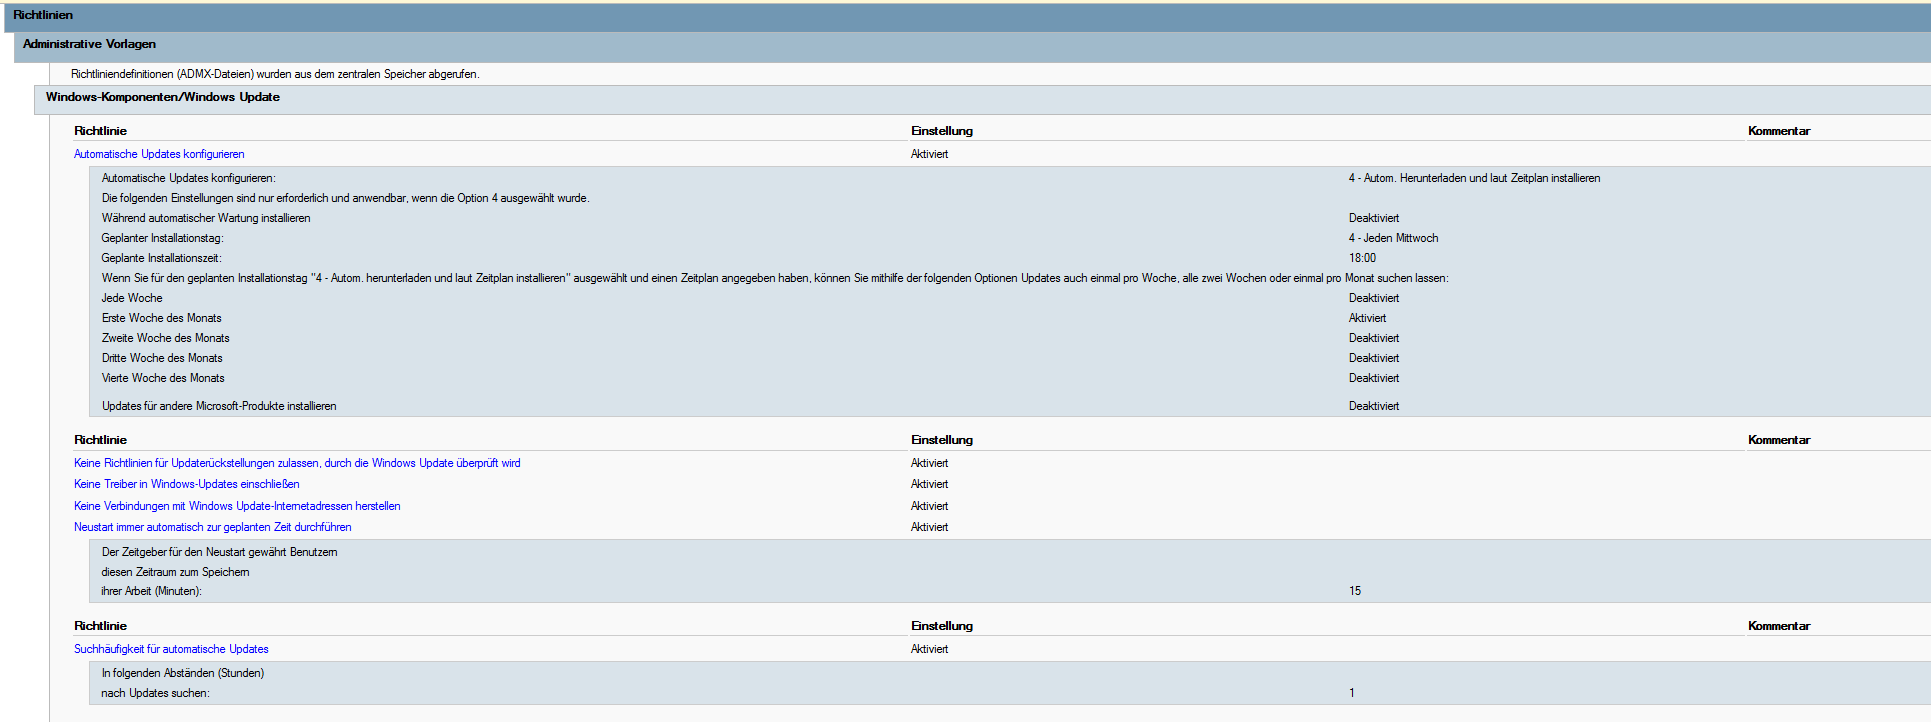
Task: Select the Erste Woche des Monats label
Action: pyautogui.click(x=161, y=318)
